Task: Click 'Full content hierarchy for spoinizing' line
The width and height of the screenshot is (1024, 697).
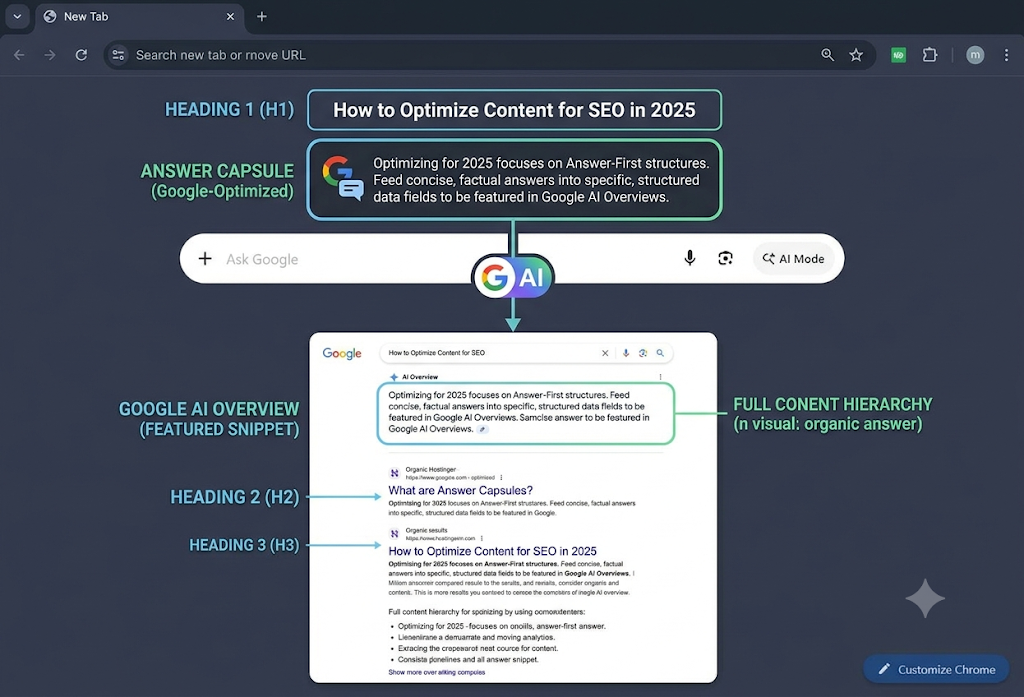Action: point(487,612)
